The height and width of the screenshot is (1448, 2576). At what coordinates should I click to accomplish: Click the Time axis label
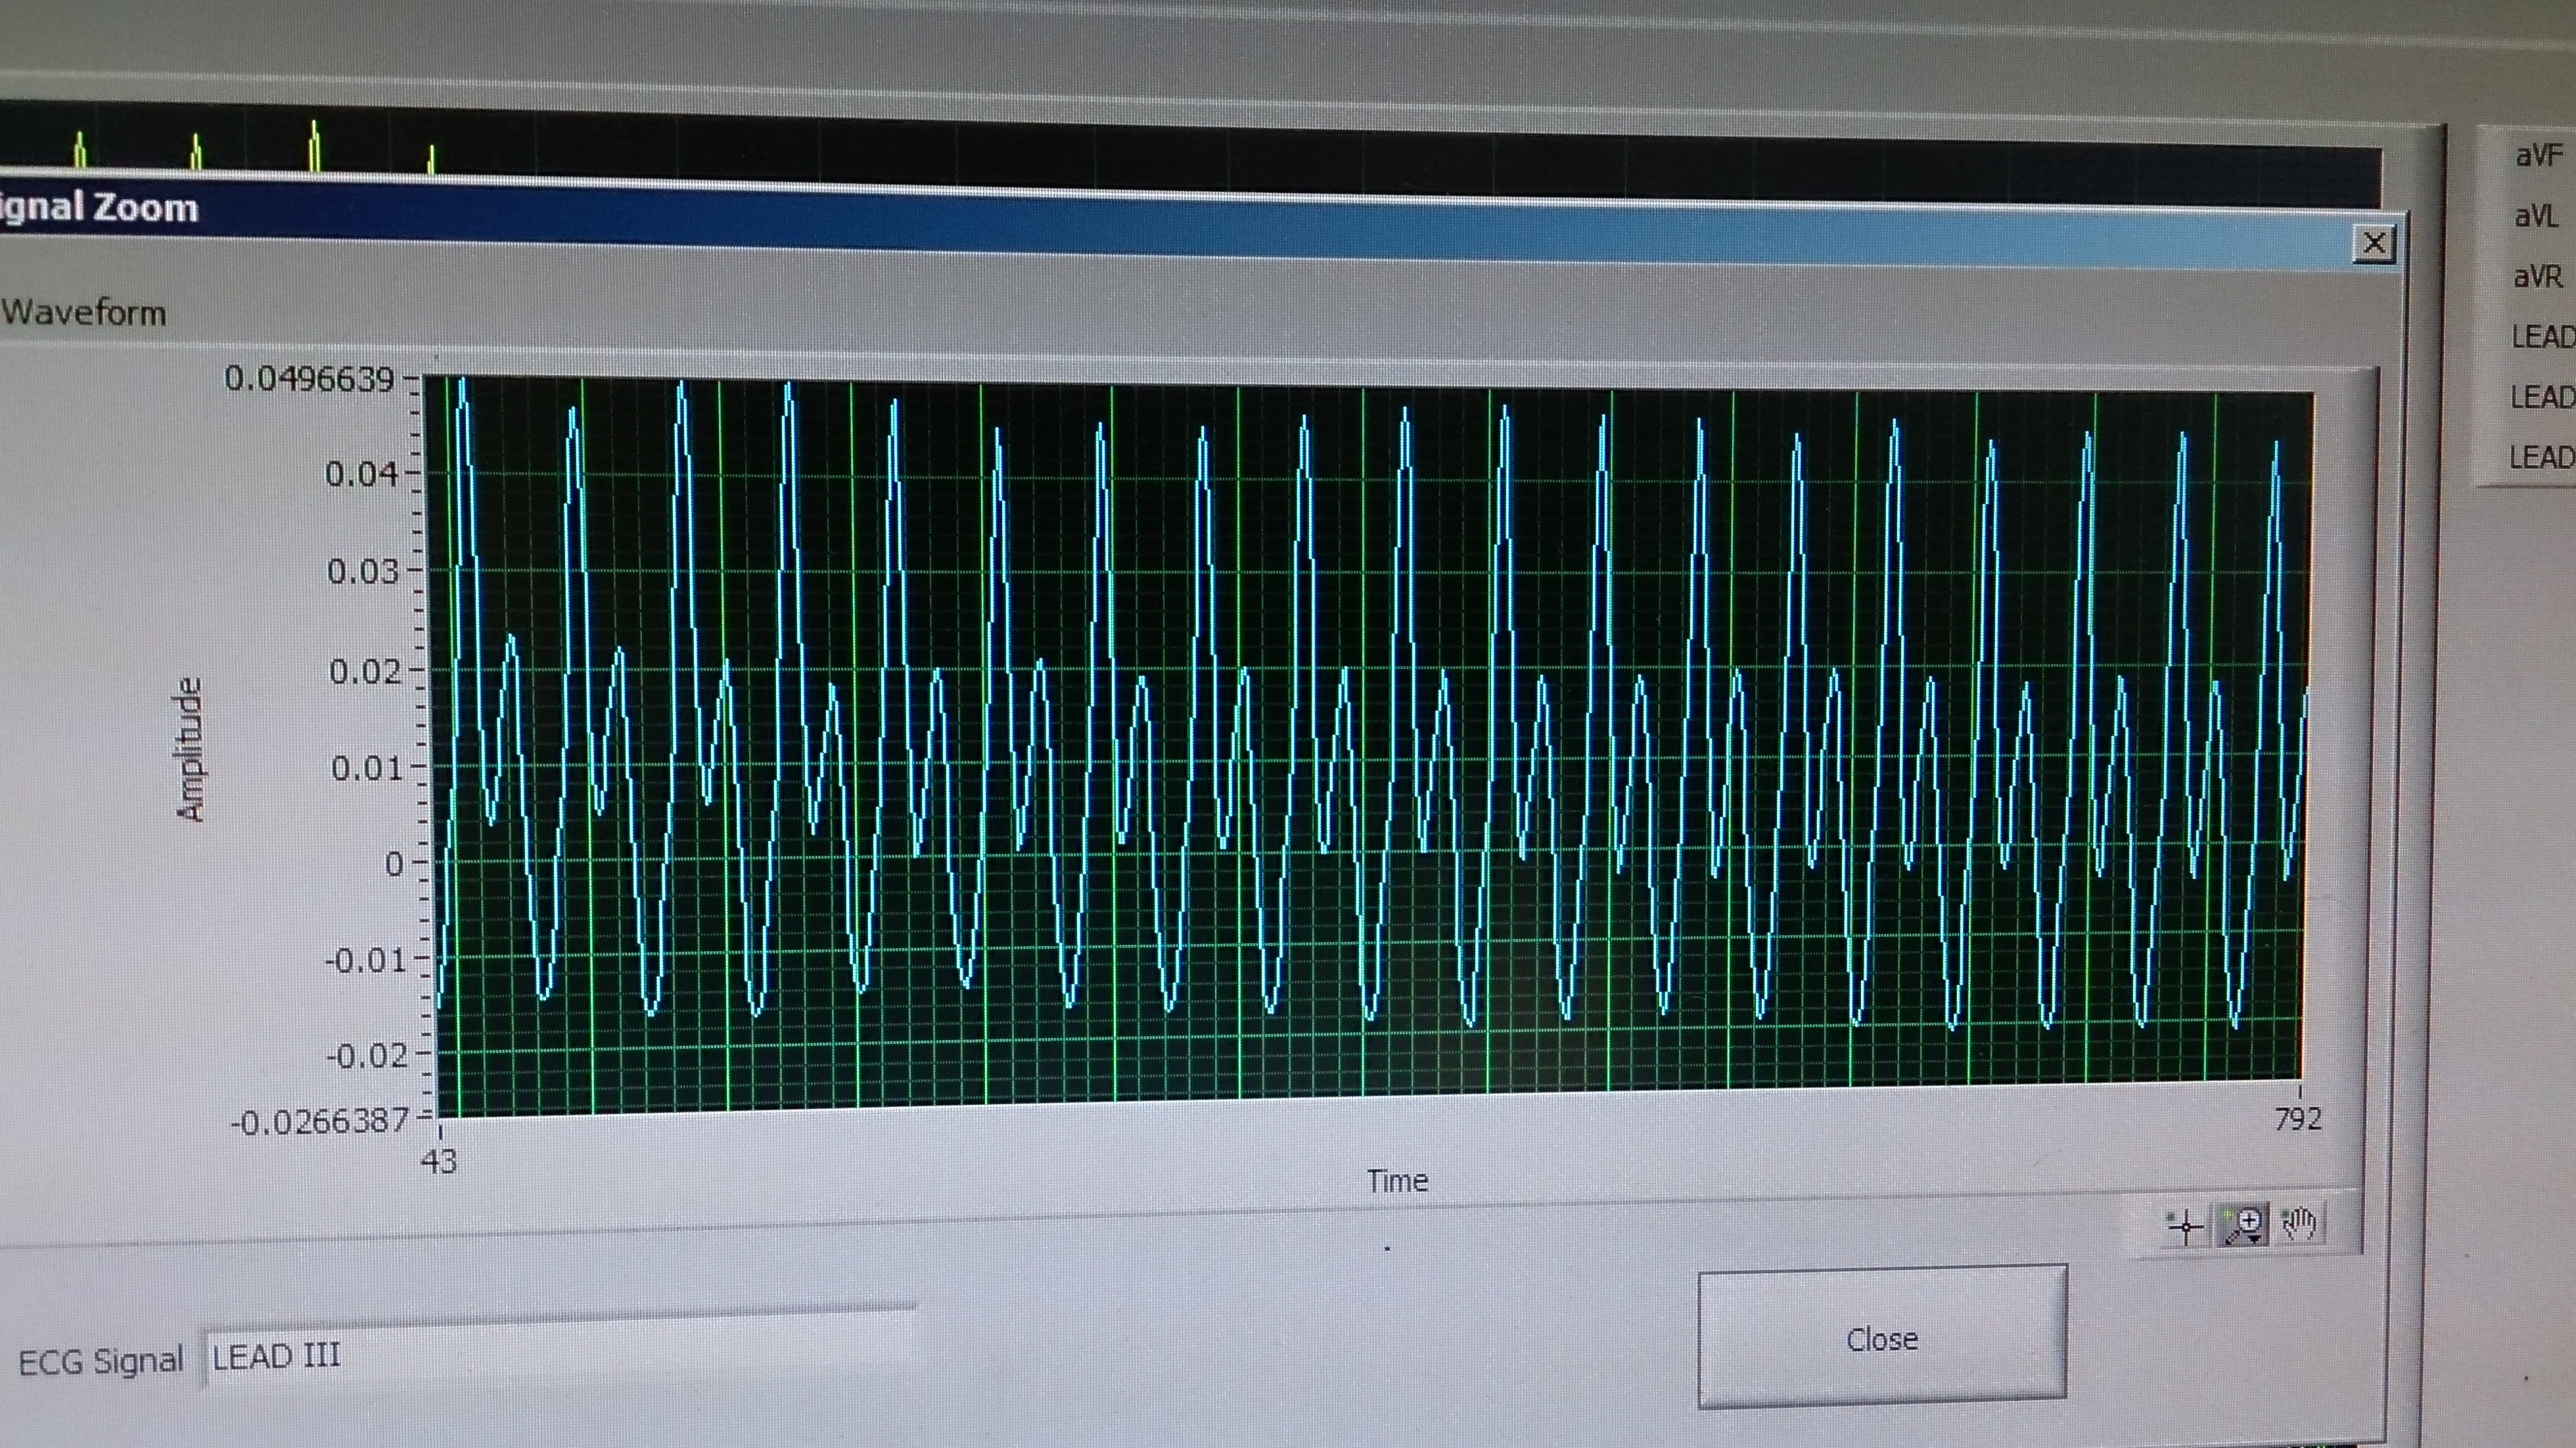1397,1181
